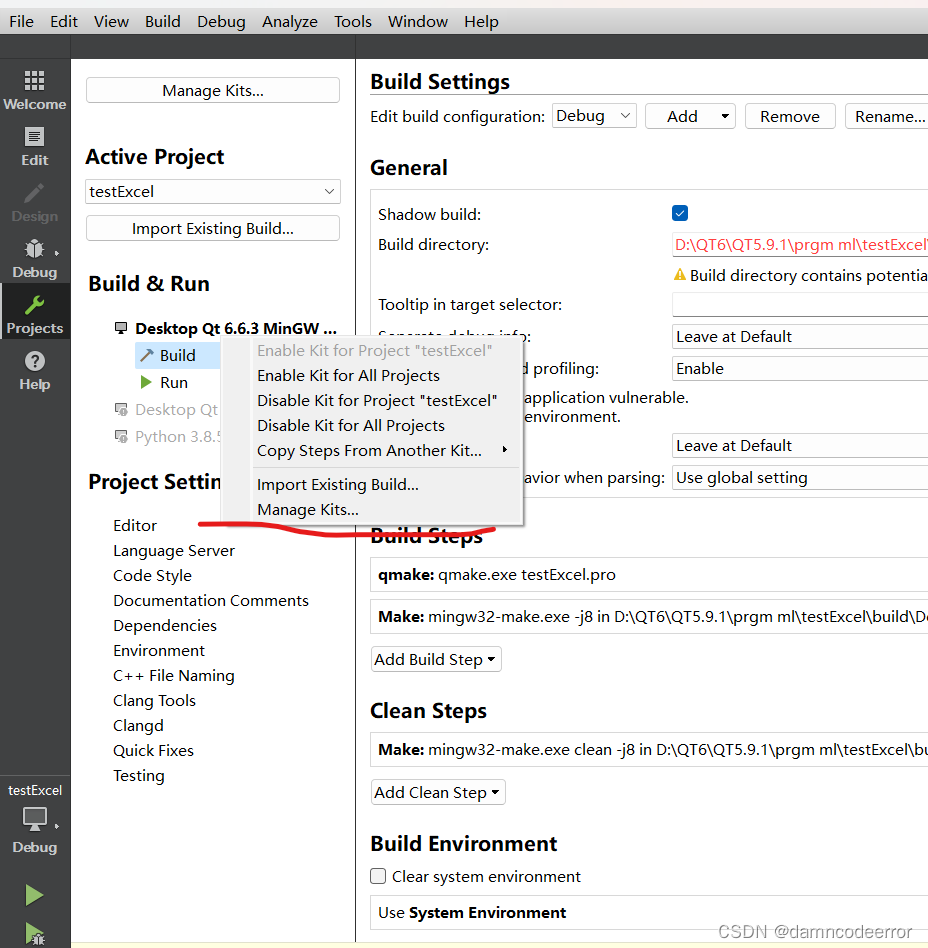
Task: Open Code Style project settings
Action: point(152,576)
